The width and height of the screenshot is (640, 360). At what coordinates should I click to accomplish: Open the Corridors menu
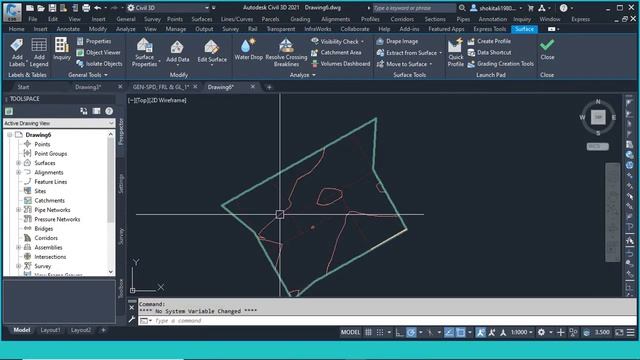[x=402, y=19]
